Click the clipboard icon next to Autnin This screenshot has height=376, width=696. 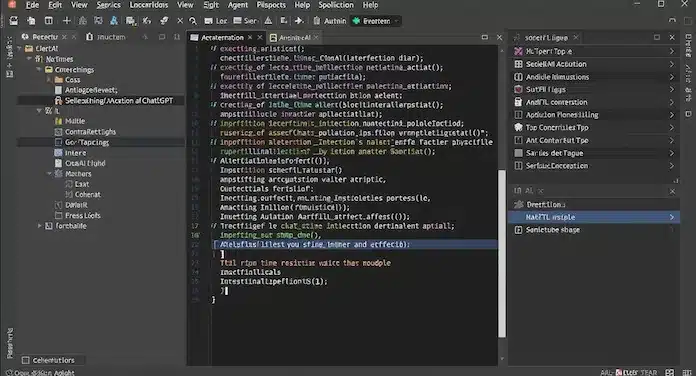(316, 21)
